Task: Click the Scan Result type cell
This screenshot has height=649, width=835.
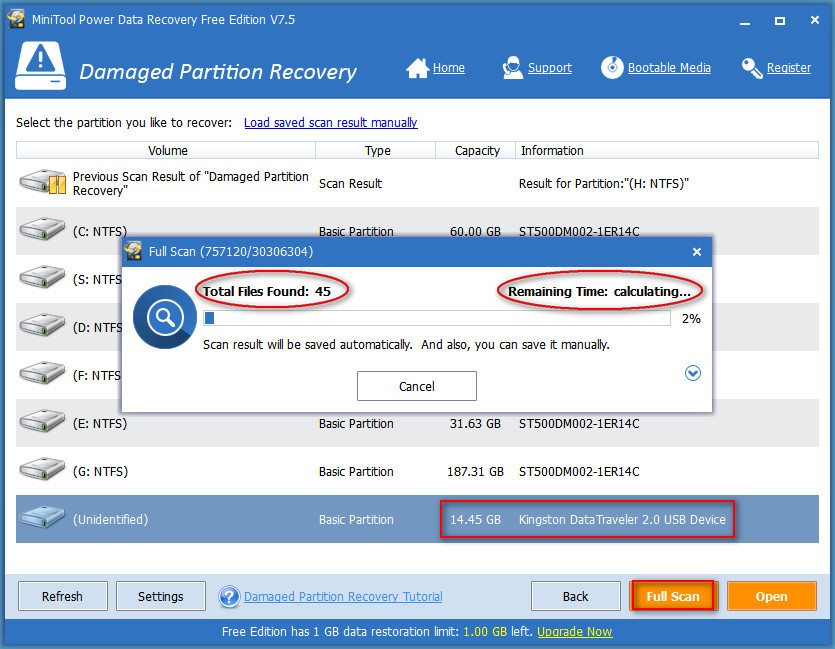Action: pos(350,184)
